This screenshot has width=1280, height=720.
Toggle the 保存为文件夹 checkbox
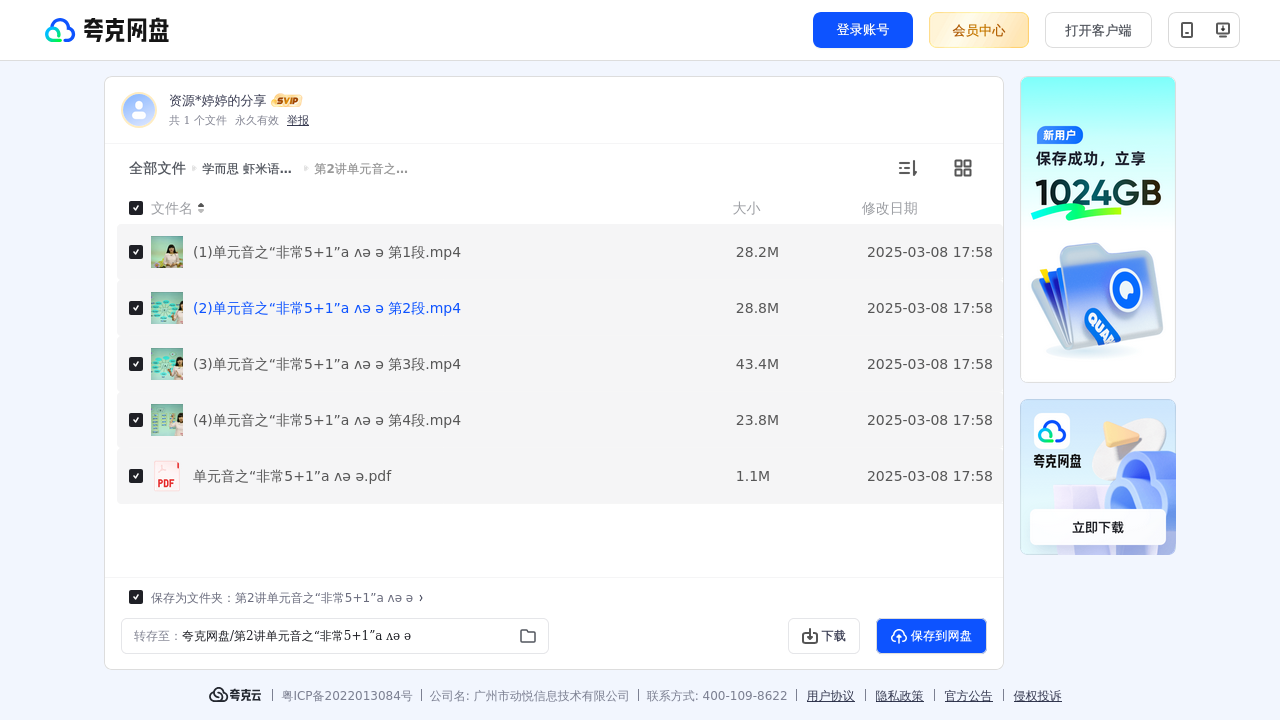(136, 597)
